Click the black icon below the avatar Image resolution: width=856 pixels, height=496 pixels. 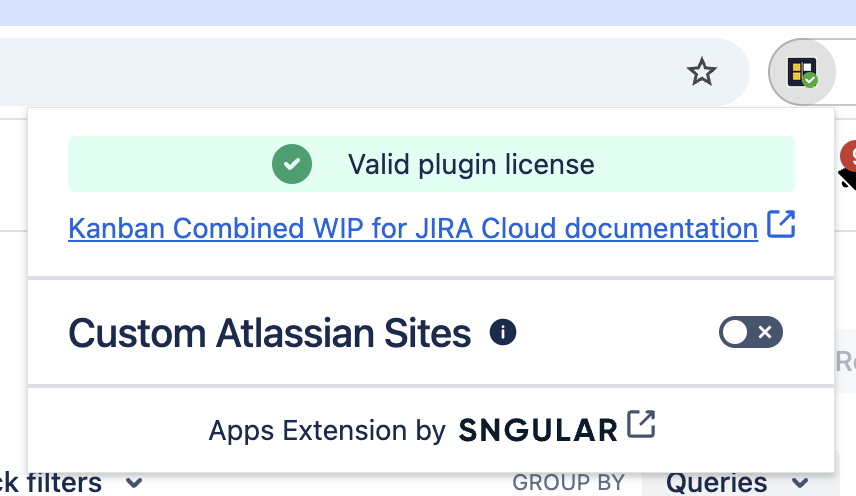click(848, 180)
